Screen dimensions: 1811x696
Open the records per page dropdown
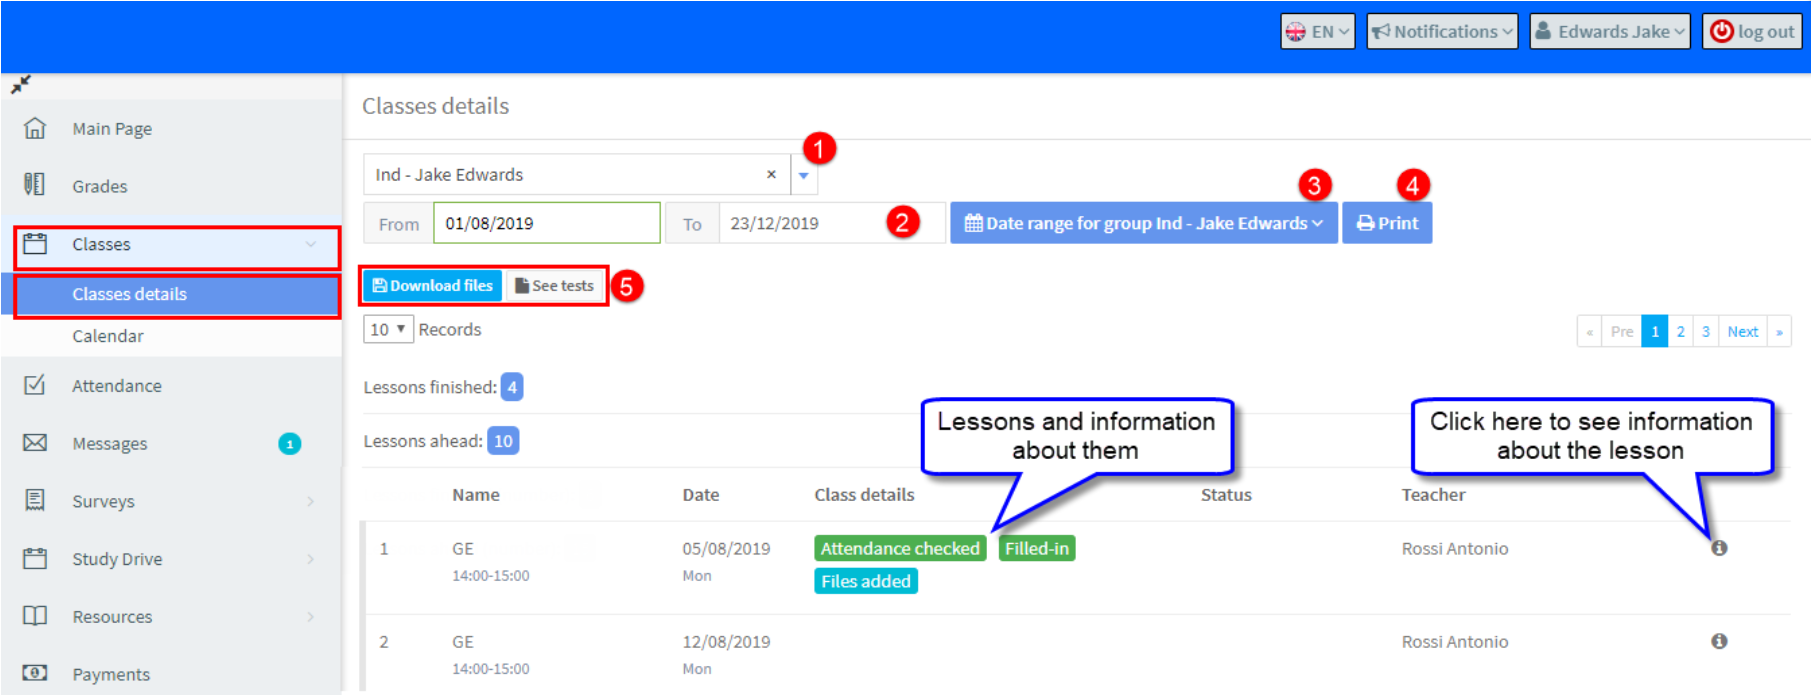pyautogui.click(x=388, y=329)
